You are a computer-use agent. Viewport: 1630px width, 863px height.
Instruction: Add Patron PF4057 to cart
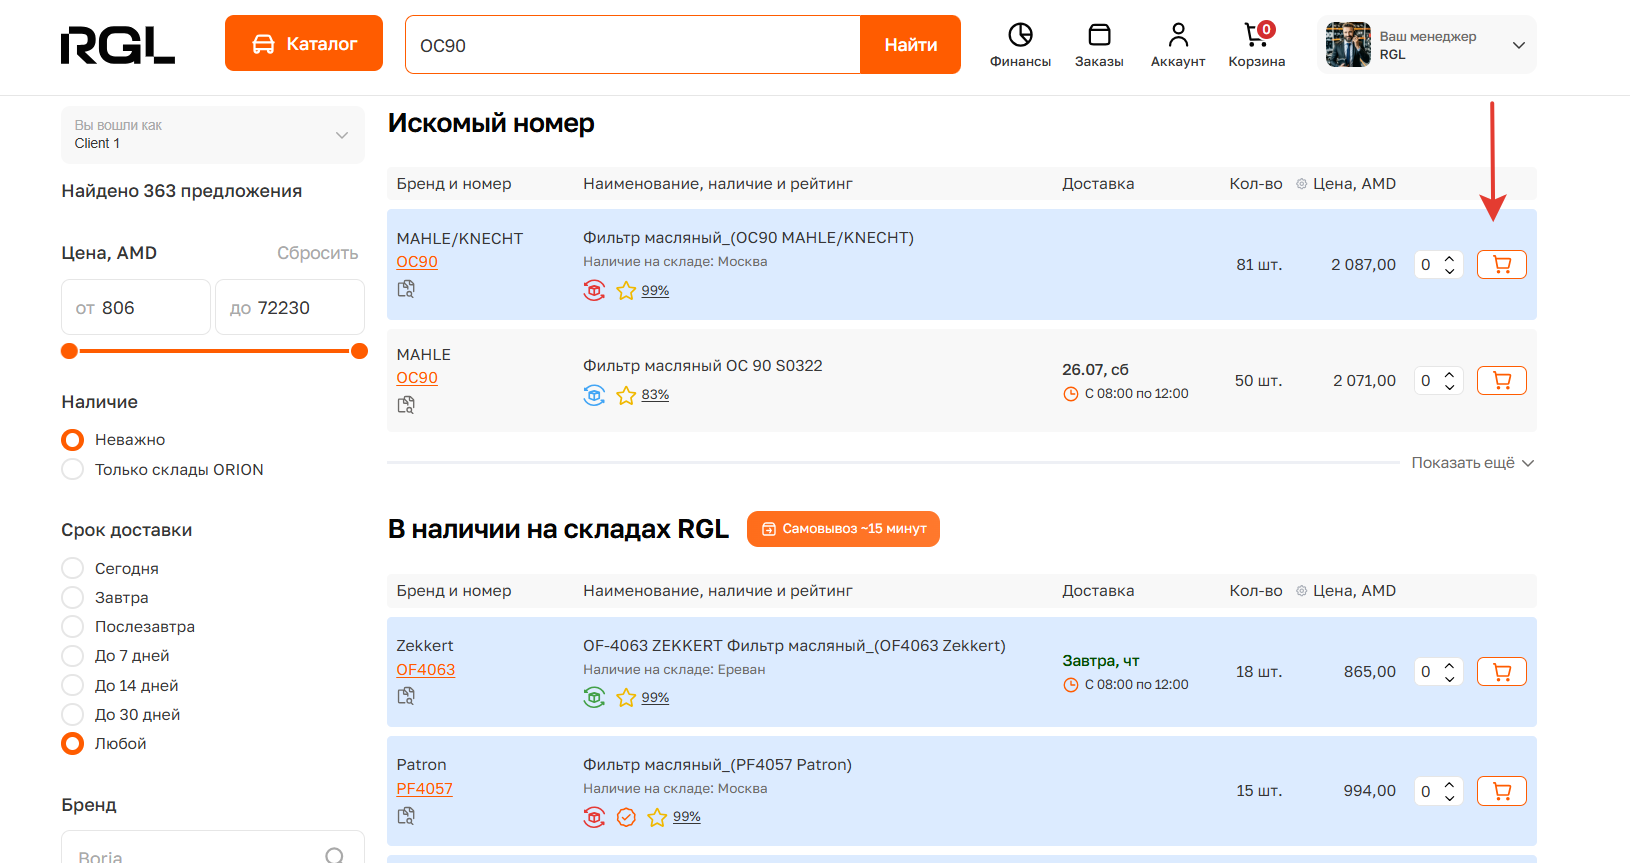click(1501, 791)
